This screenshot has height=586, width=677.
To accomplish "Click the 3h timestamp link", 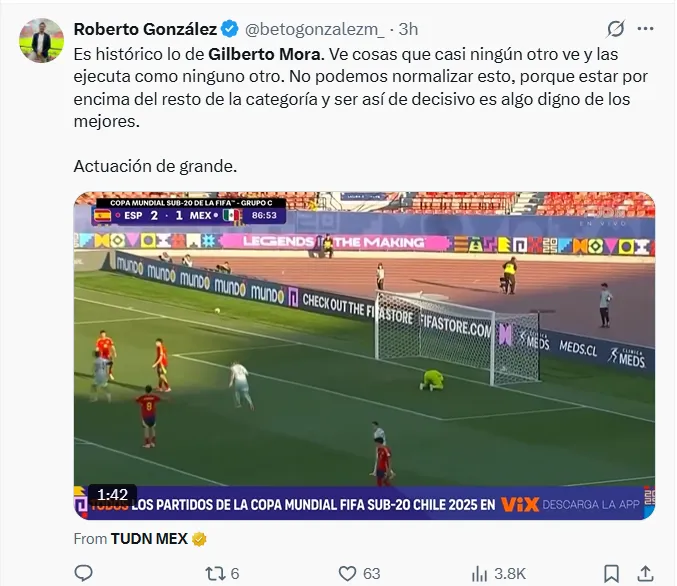I will [408, 29].
